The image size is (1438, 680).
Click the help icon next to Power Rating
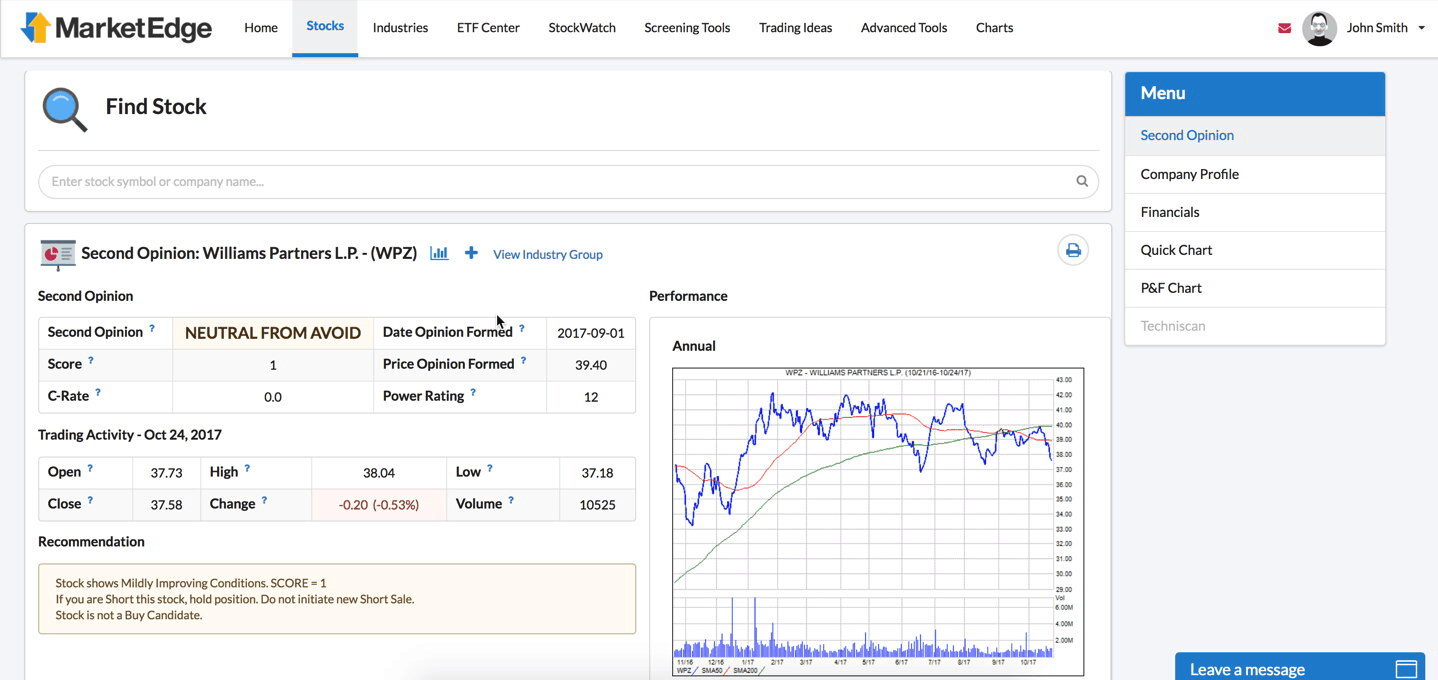tap(473, 392)
